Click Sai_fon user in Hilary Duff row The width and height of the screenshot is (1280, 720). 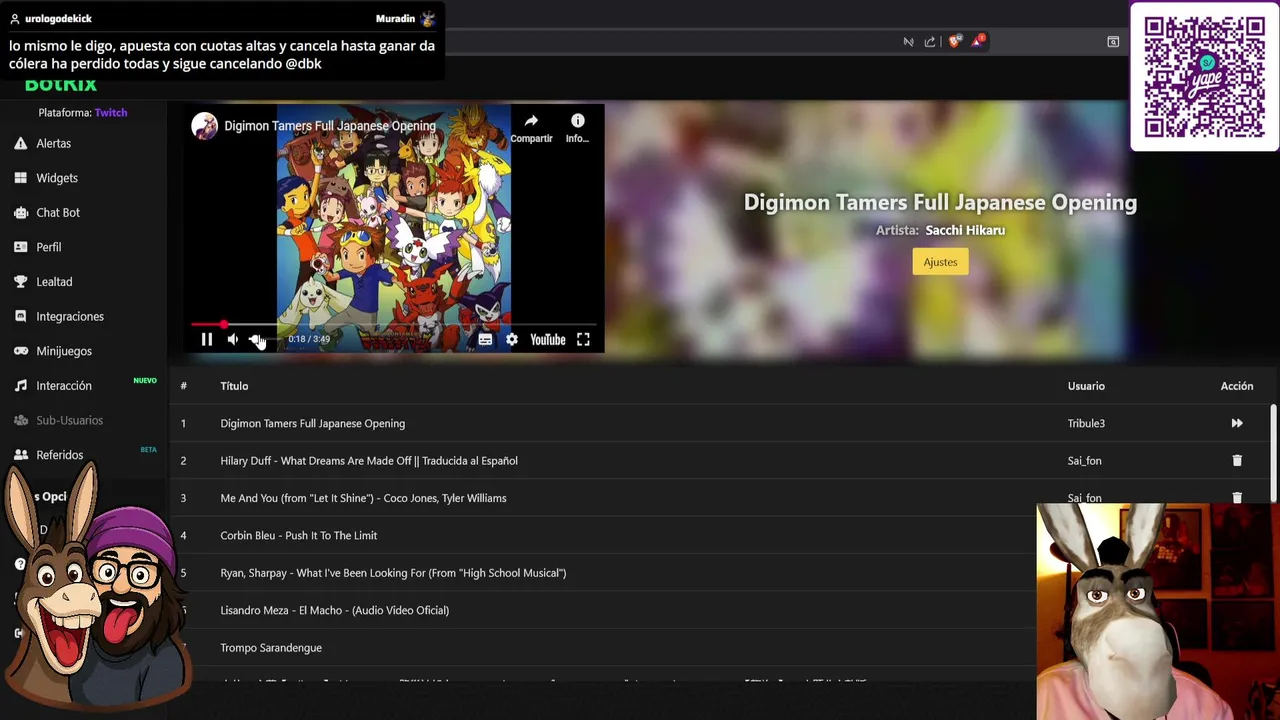tap(1084, 461)
